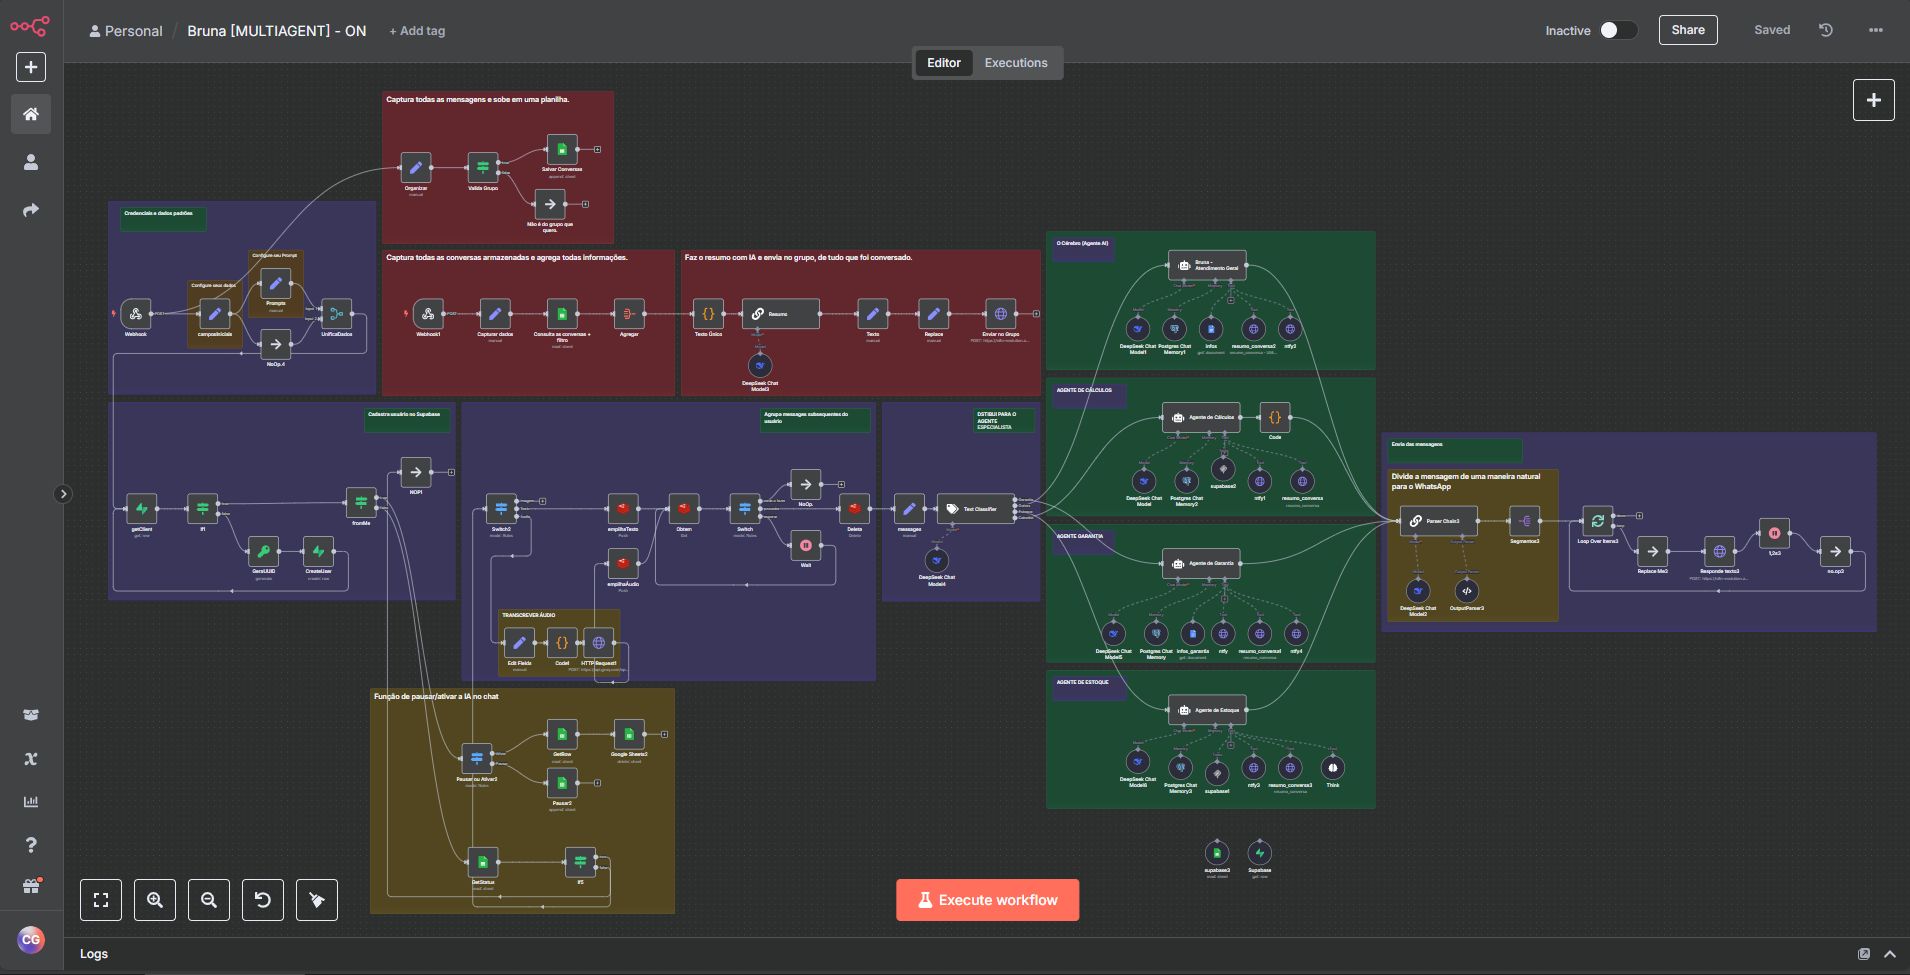Screen dimensions: 1910x975
Task: Open the Home overview icon in sidebar
Action: coord(31,114)
